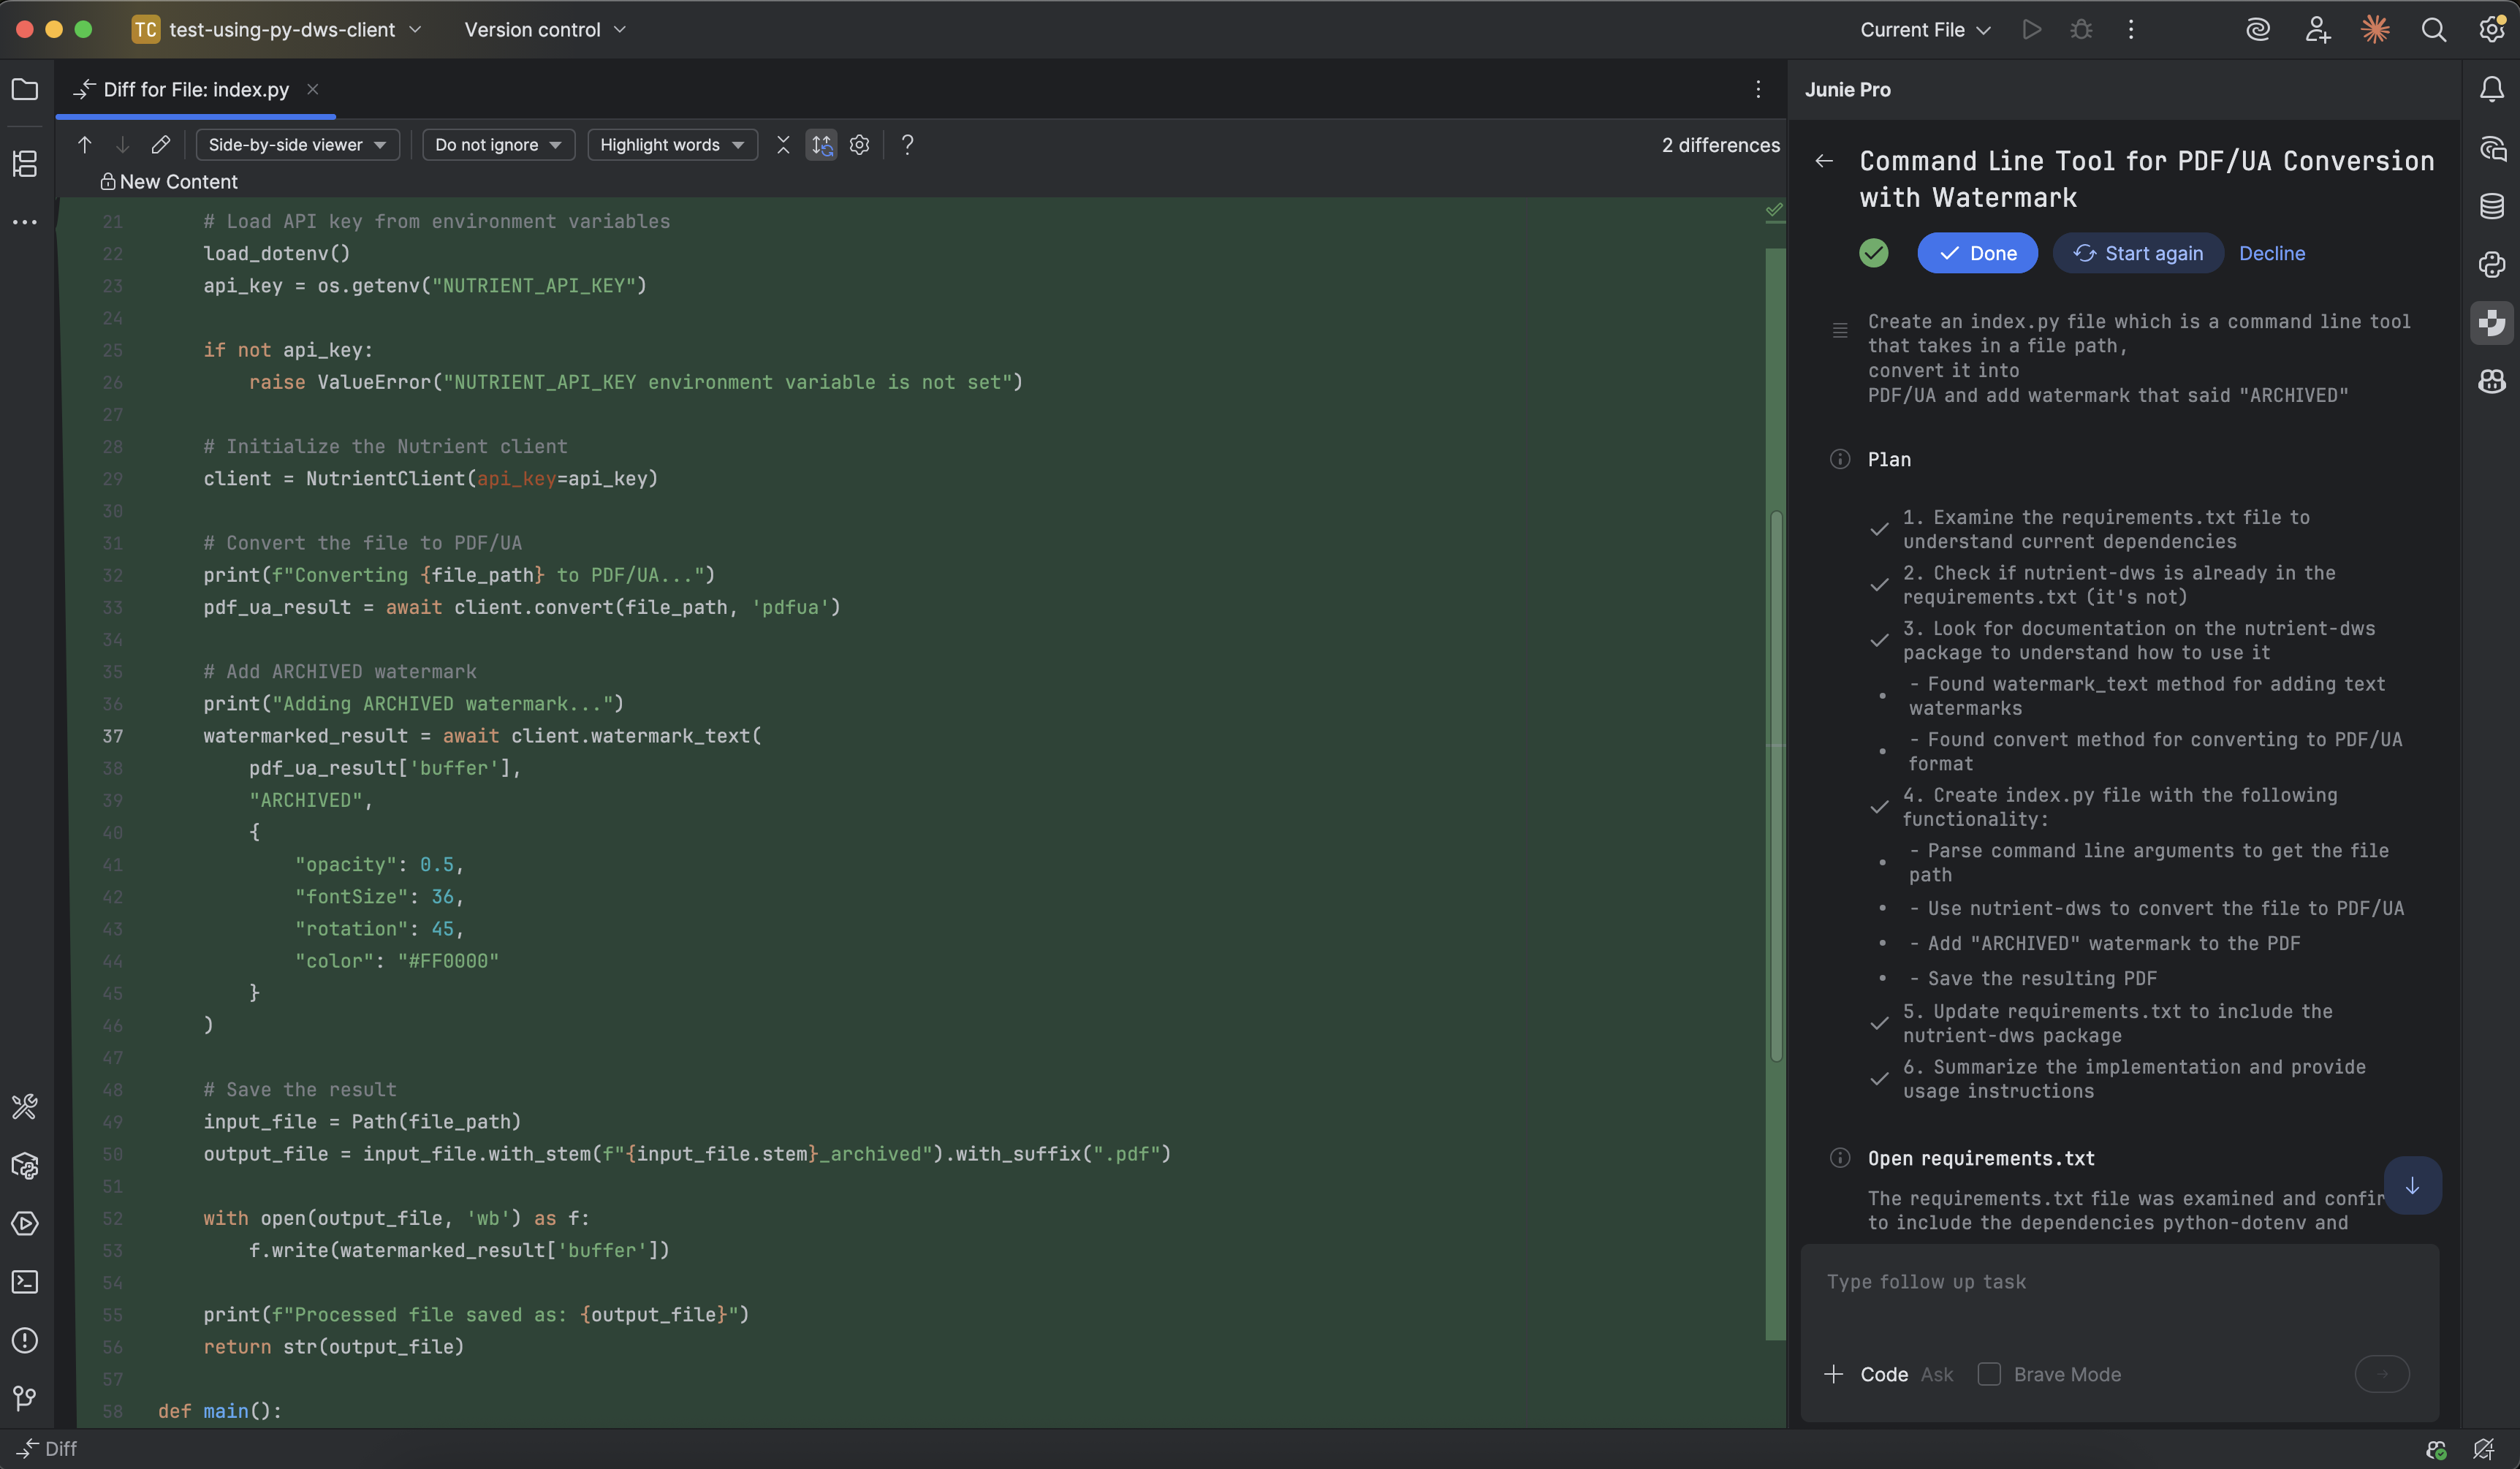Viewport: 2520px width, 1469px height.
Task: Open the Highlight words dropdown
Action: [672, 144]
